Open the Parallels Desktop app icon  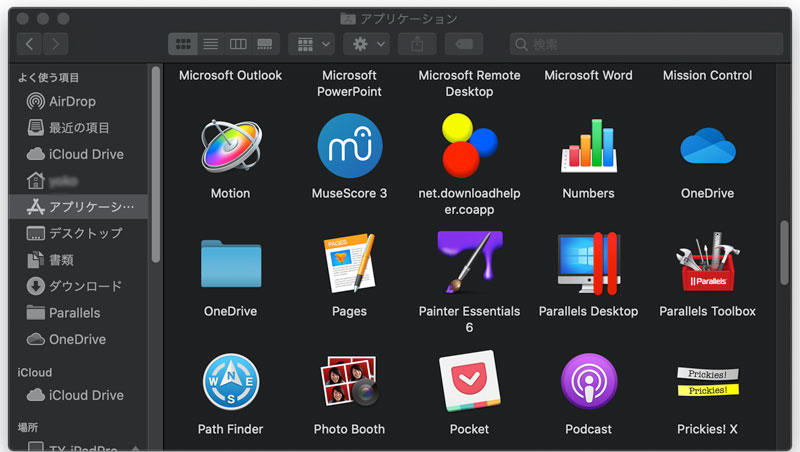pos(588,263)
